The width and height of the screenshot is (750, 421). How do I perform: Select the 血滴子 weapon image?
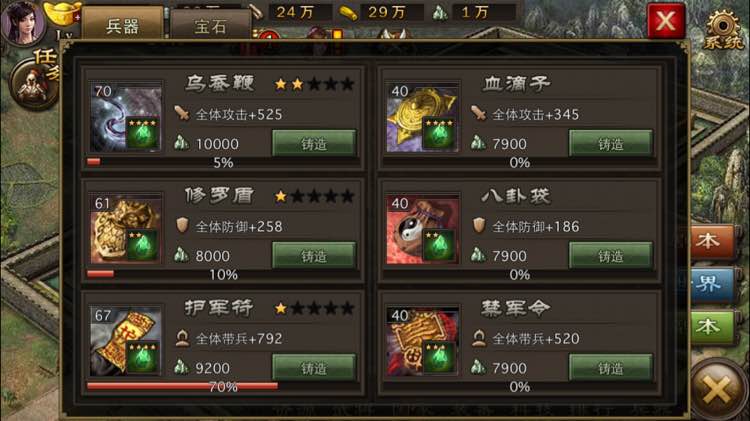click(x=423, y=118)
